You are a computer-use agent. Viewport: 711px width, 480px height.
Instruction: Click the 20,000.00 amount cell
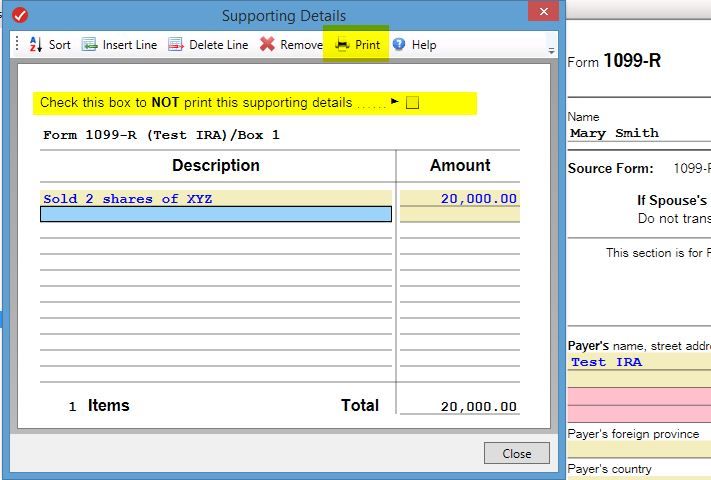point(459,199)
